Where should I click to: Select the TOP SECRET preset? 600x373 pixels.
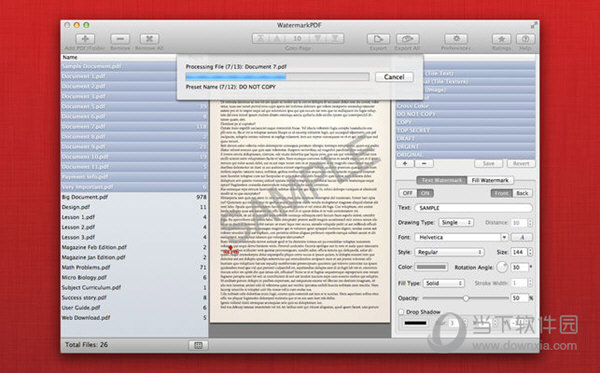click(465, 130)
